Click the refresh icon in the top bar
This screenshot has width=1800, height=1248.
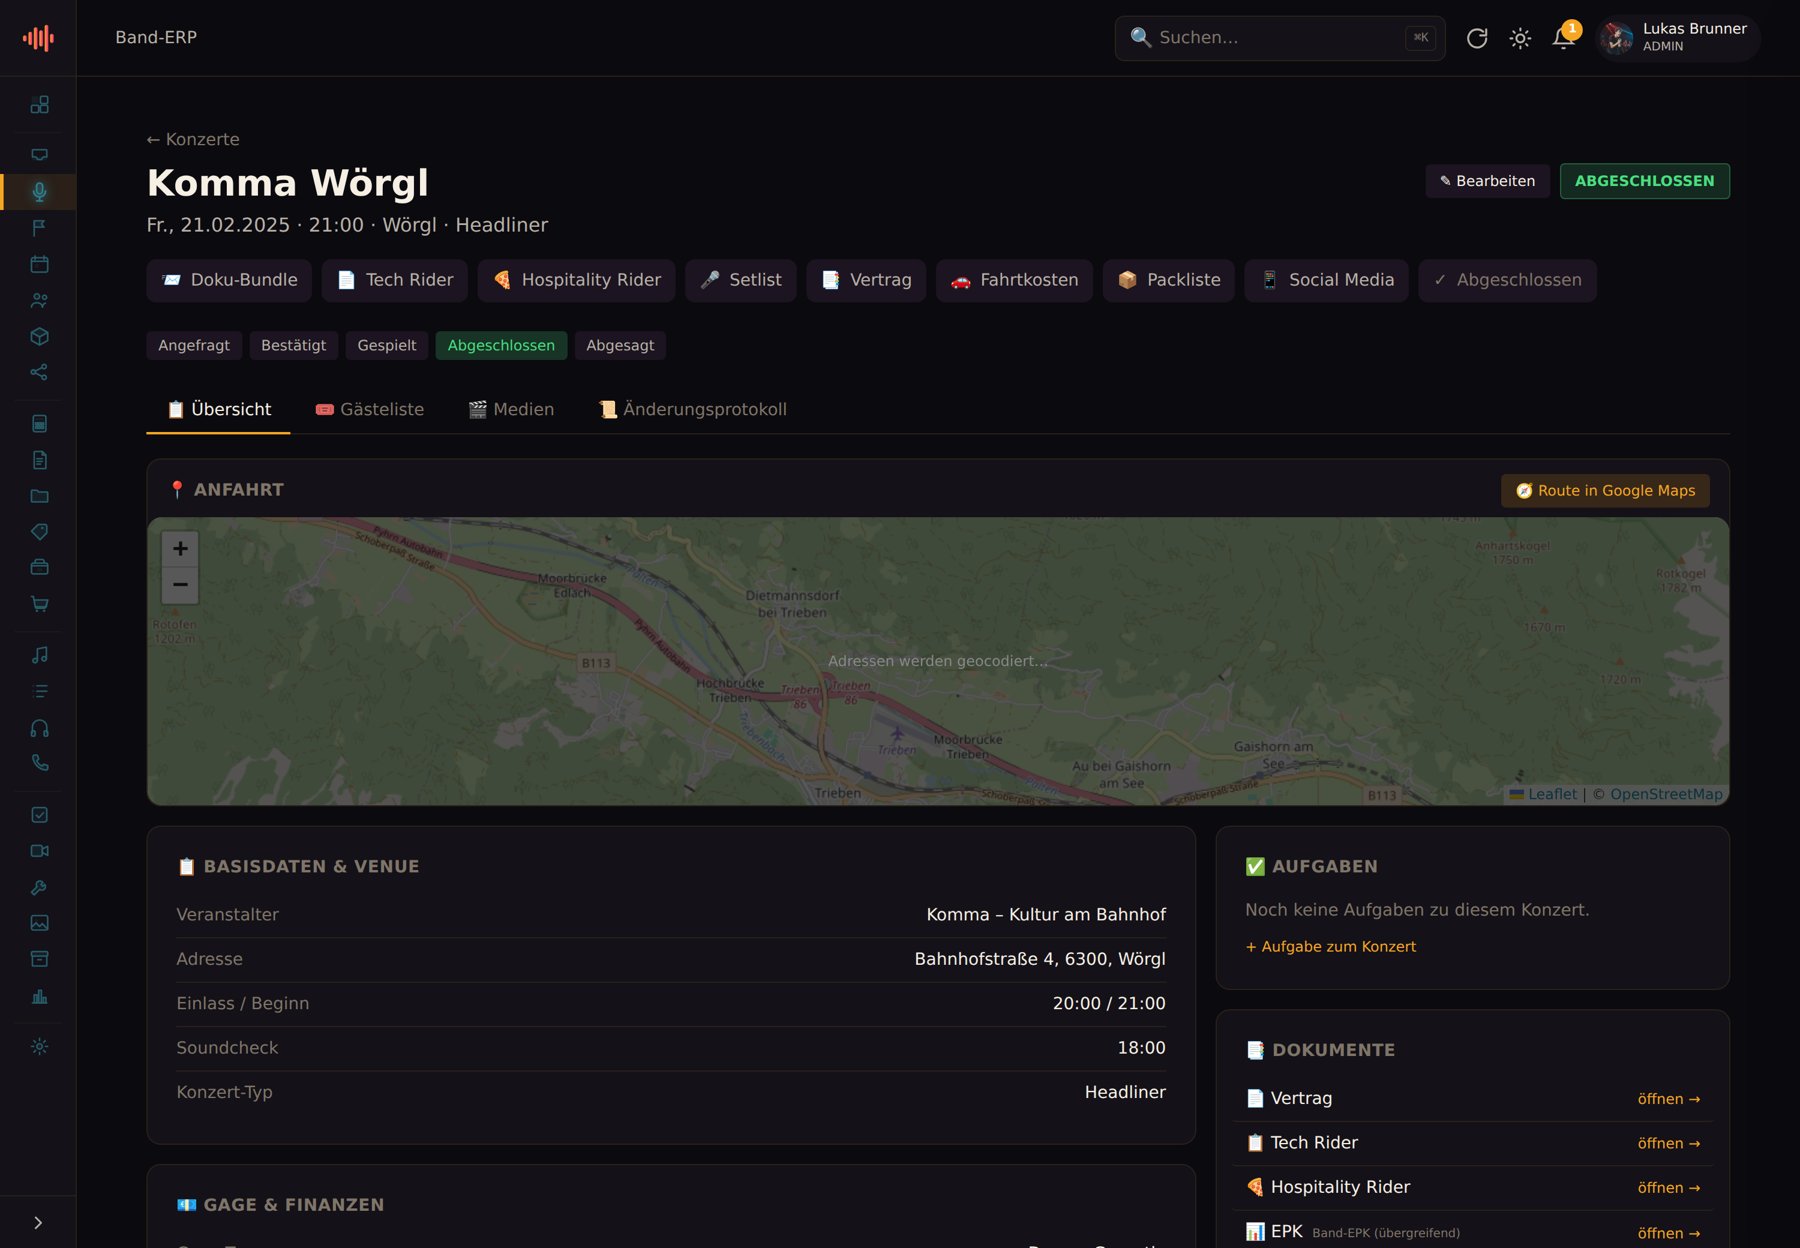point(1477,38)
